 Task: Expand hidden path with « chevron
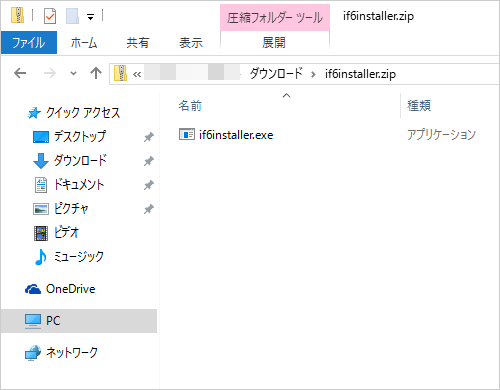137,74
